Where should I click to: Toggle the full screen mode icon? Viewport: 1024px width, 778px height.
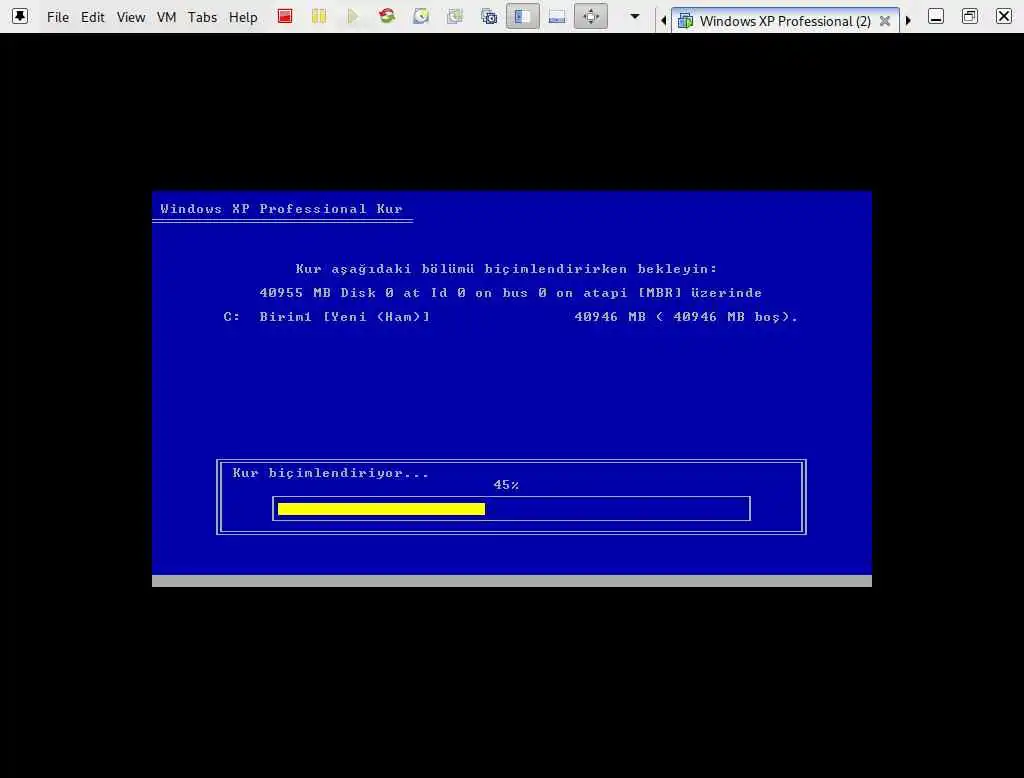point(590,16)
